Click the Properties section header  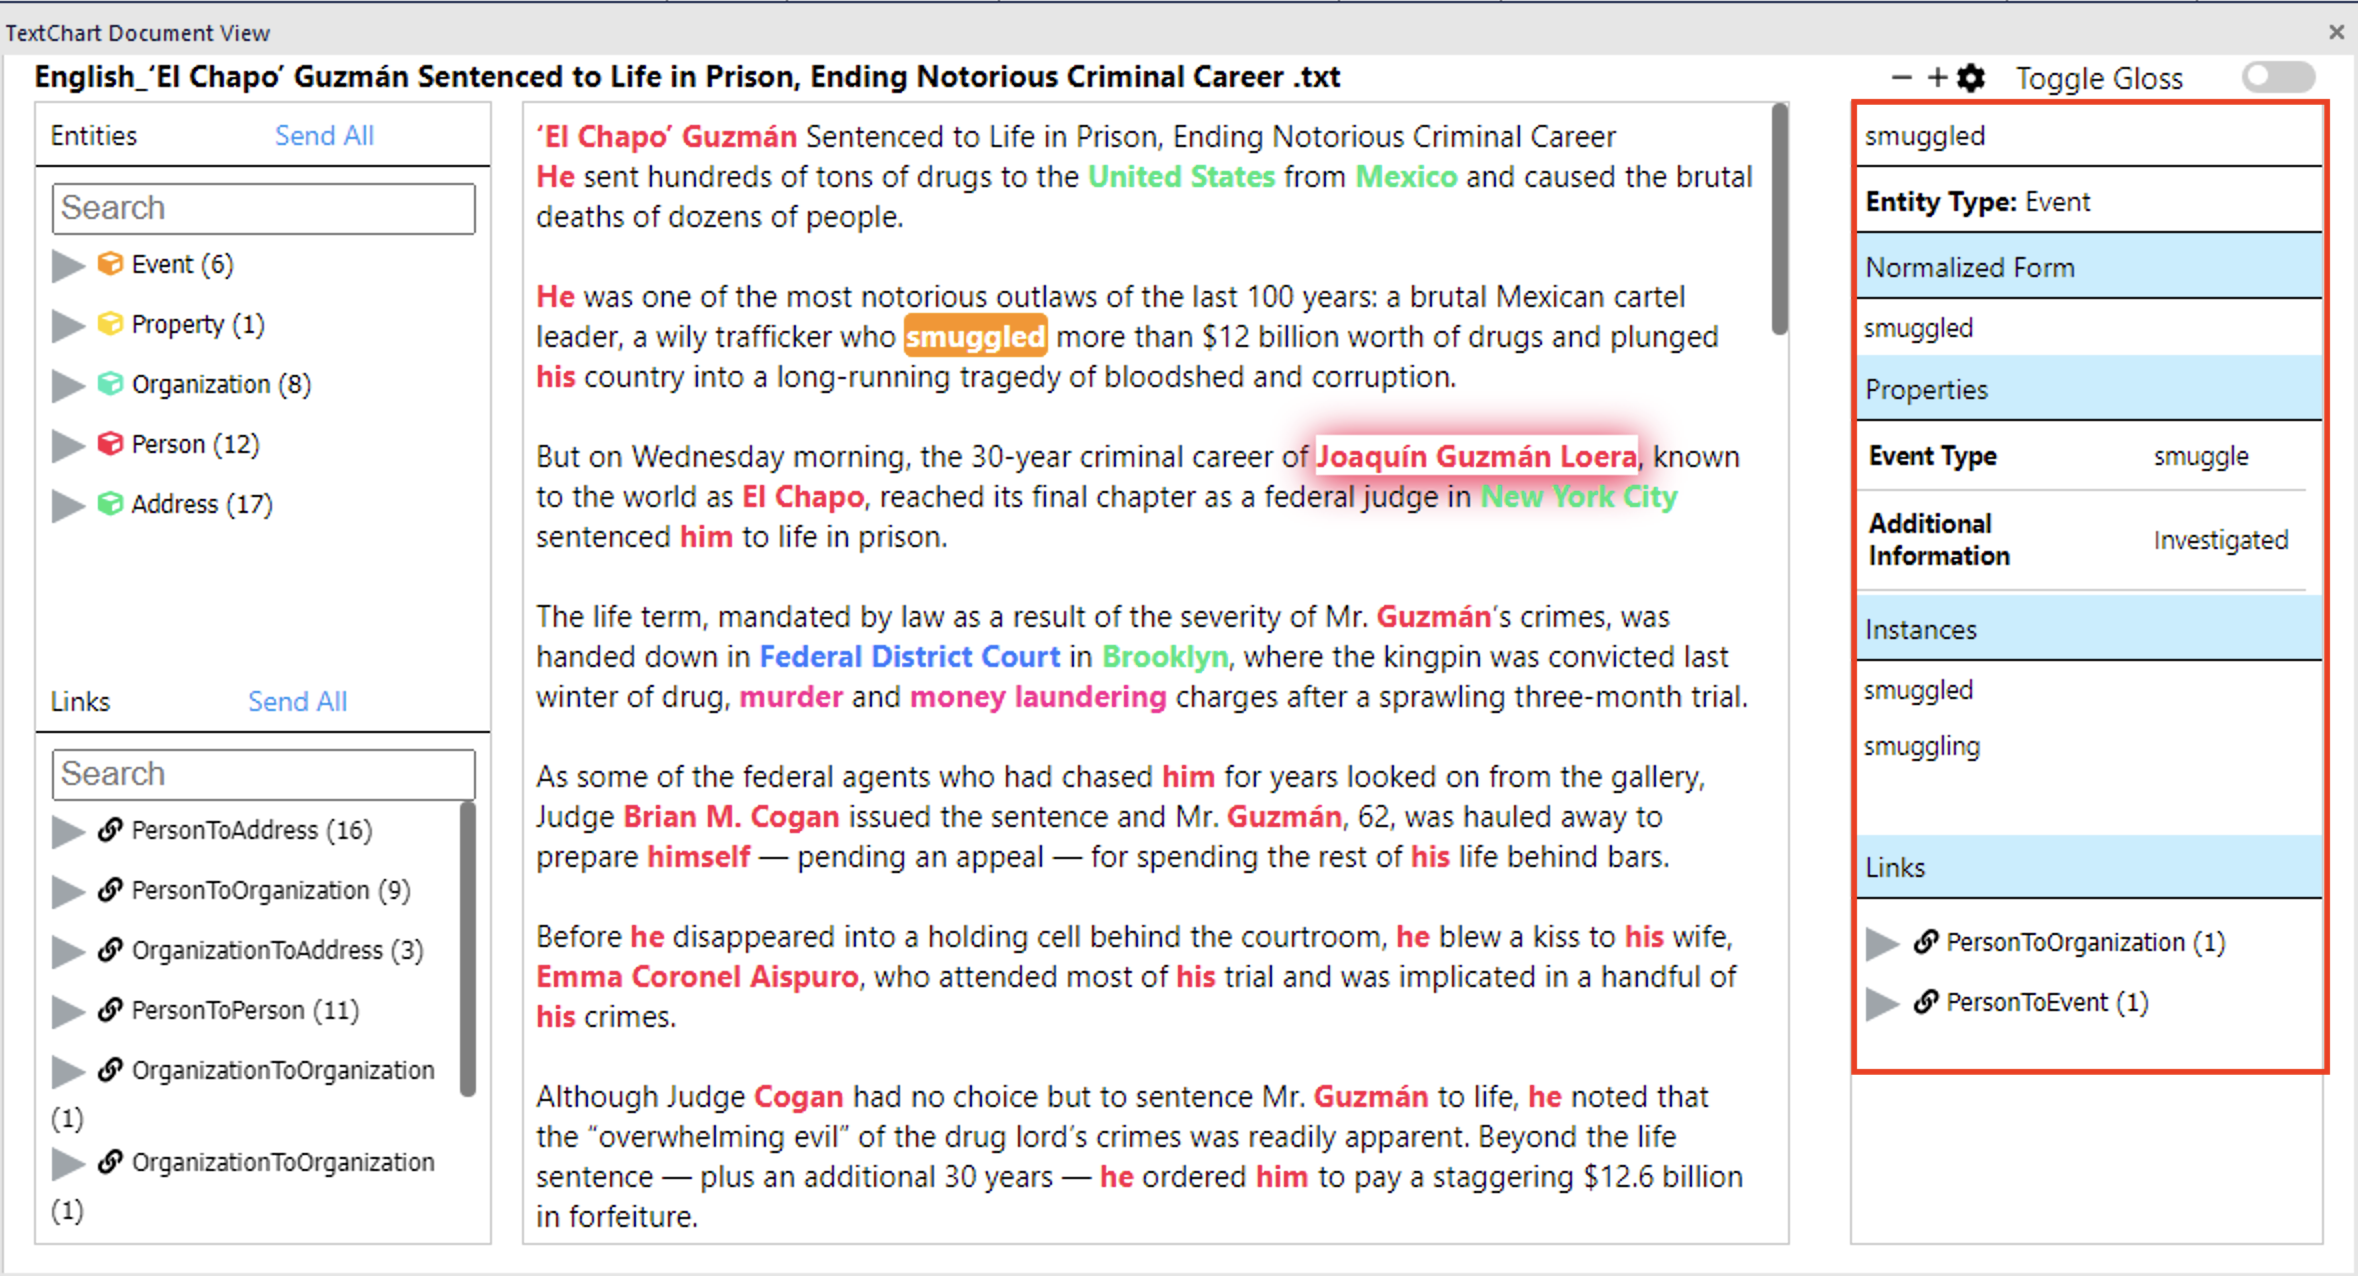click(2089, 389)
